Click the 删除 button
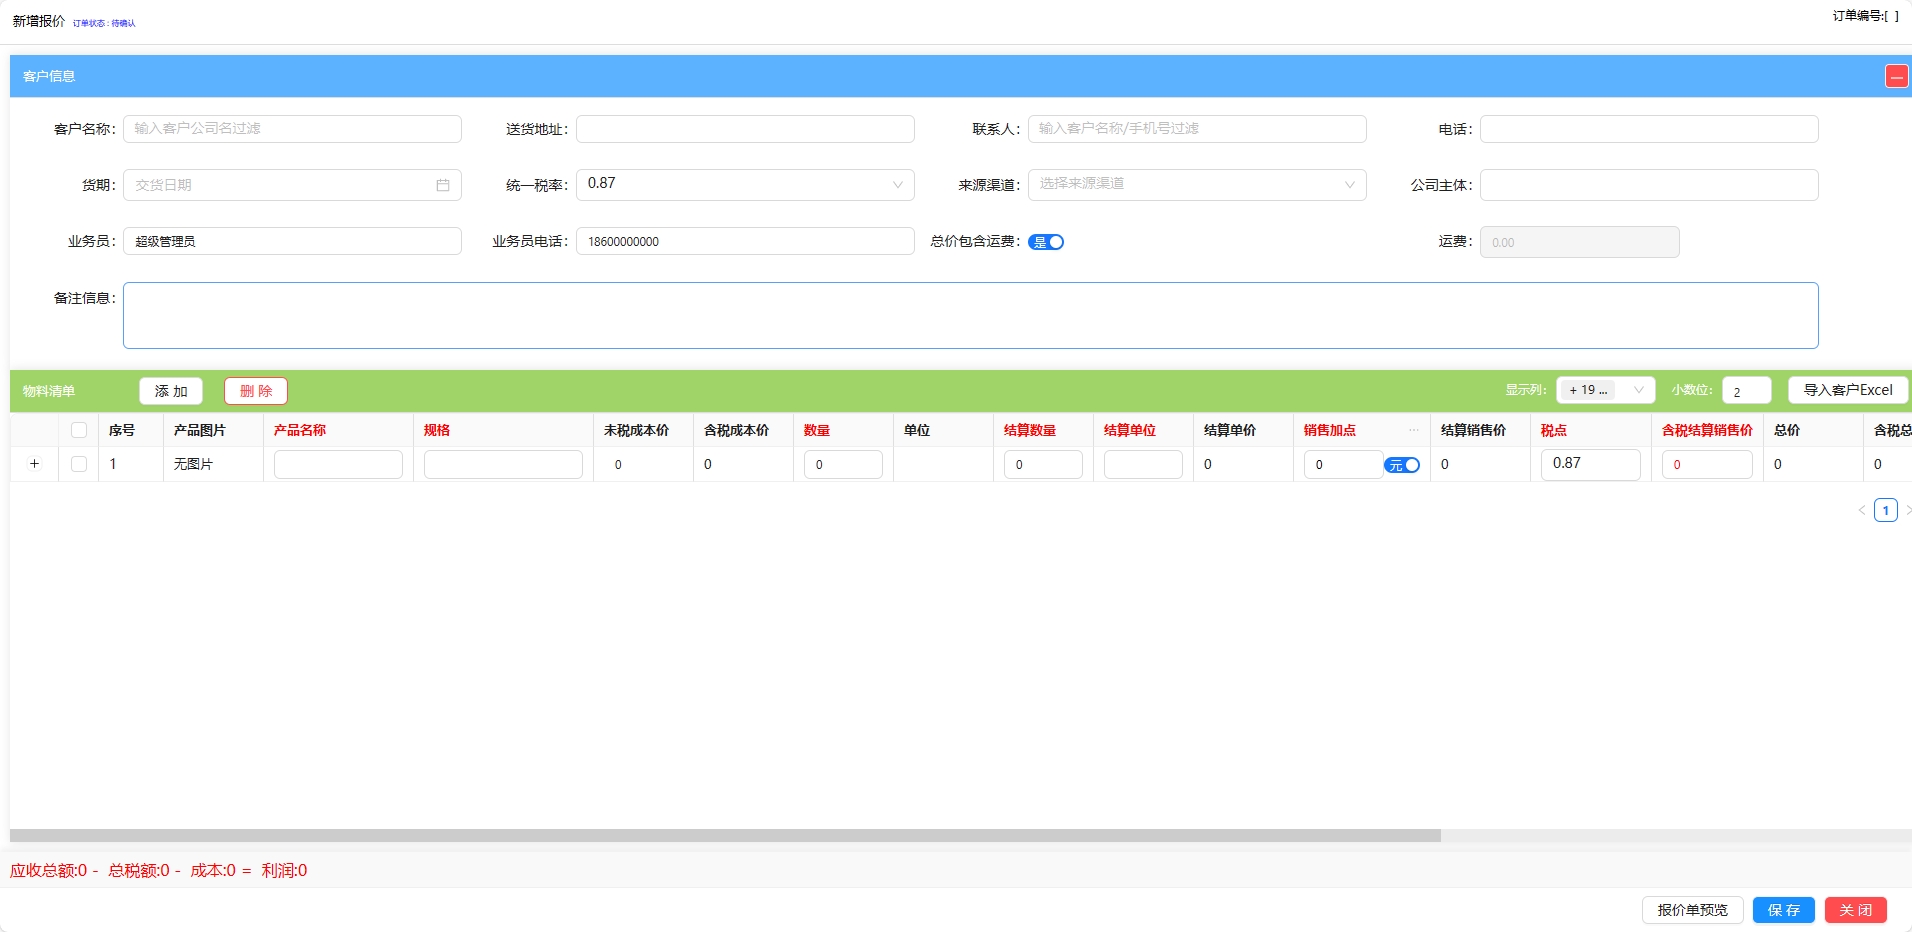The width and height of the screenshot is (1912, 932). [256, 391]
